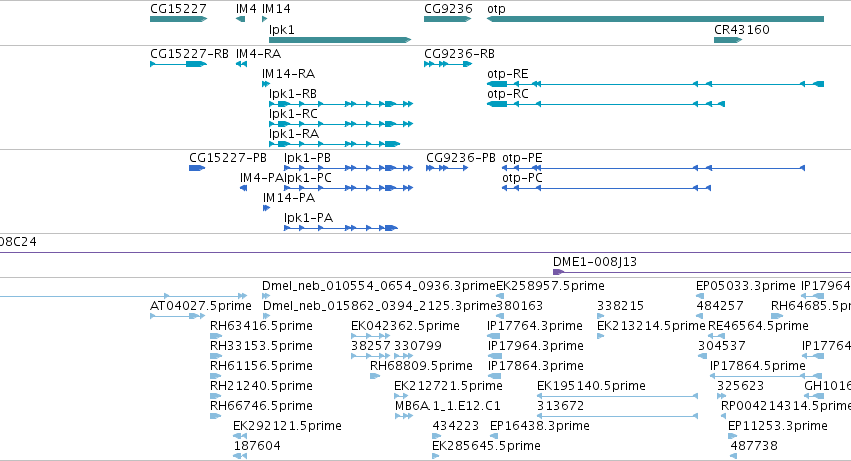Select the CG15227 gene label
Screen dimensions: 851x461
[178, 9]
